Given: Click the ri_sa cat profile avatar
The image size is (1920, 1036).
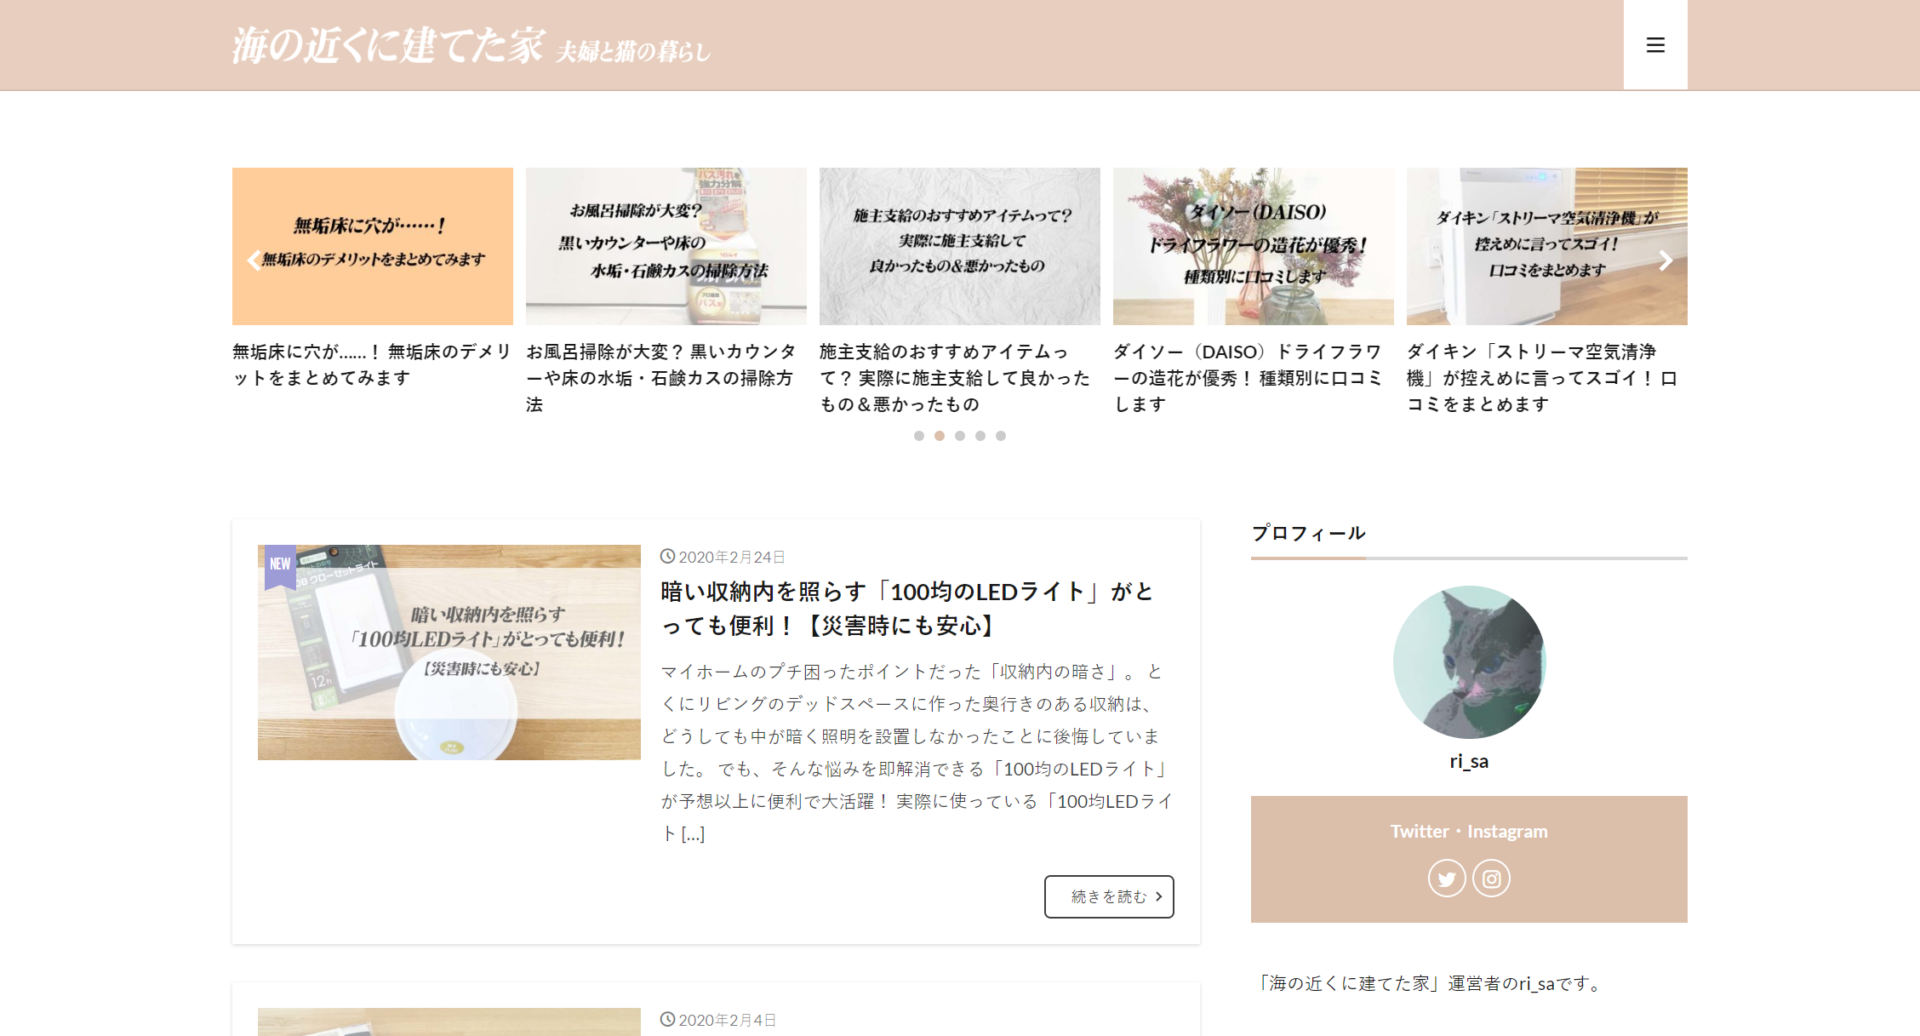Looking at the screenshot, I should click(1469, 662).
